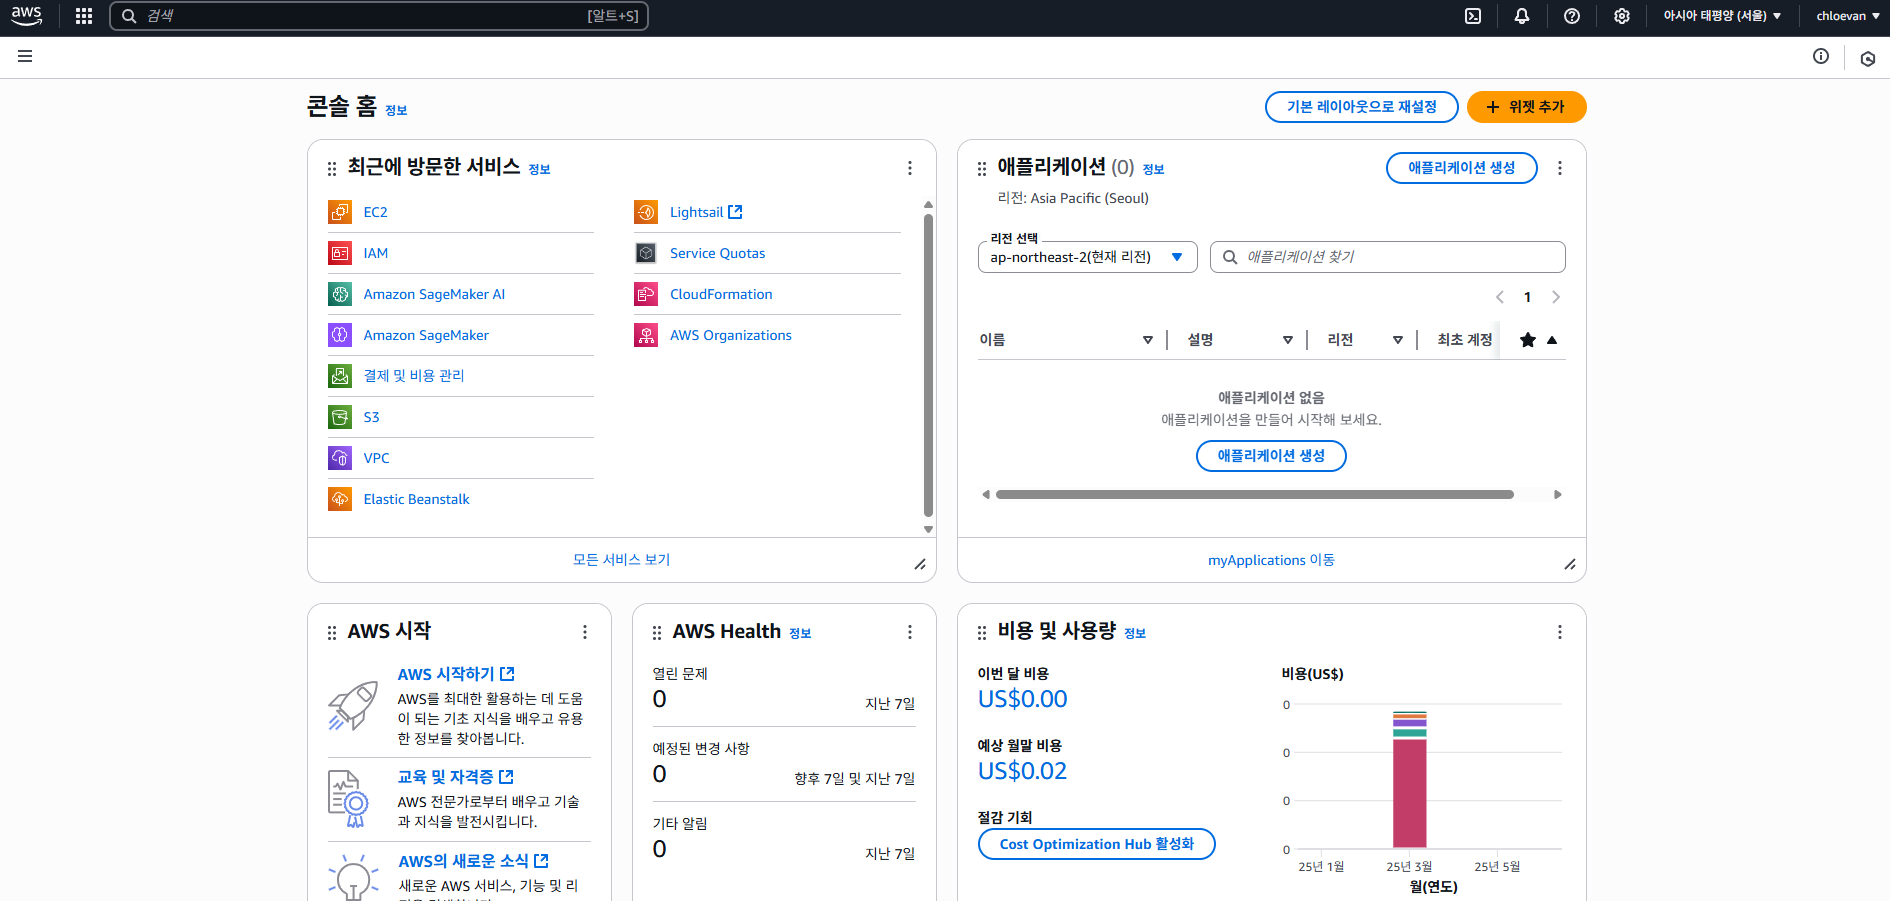Open the settings gear icon

pos(1622,16)
